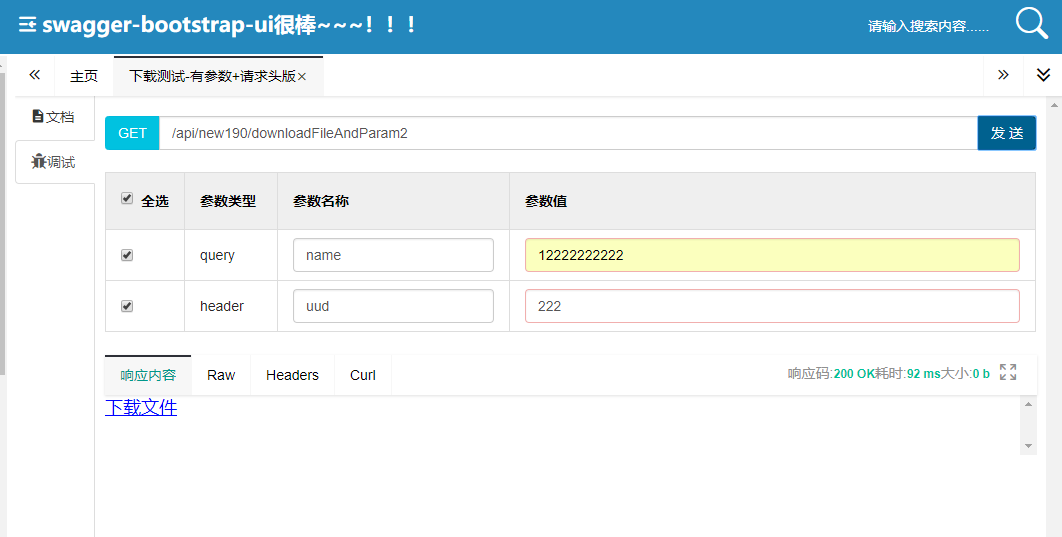Screen dimensions: 1062x537
Task: Click the uud parameter name field
Action: pos(394,306)
